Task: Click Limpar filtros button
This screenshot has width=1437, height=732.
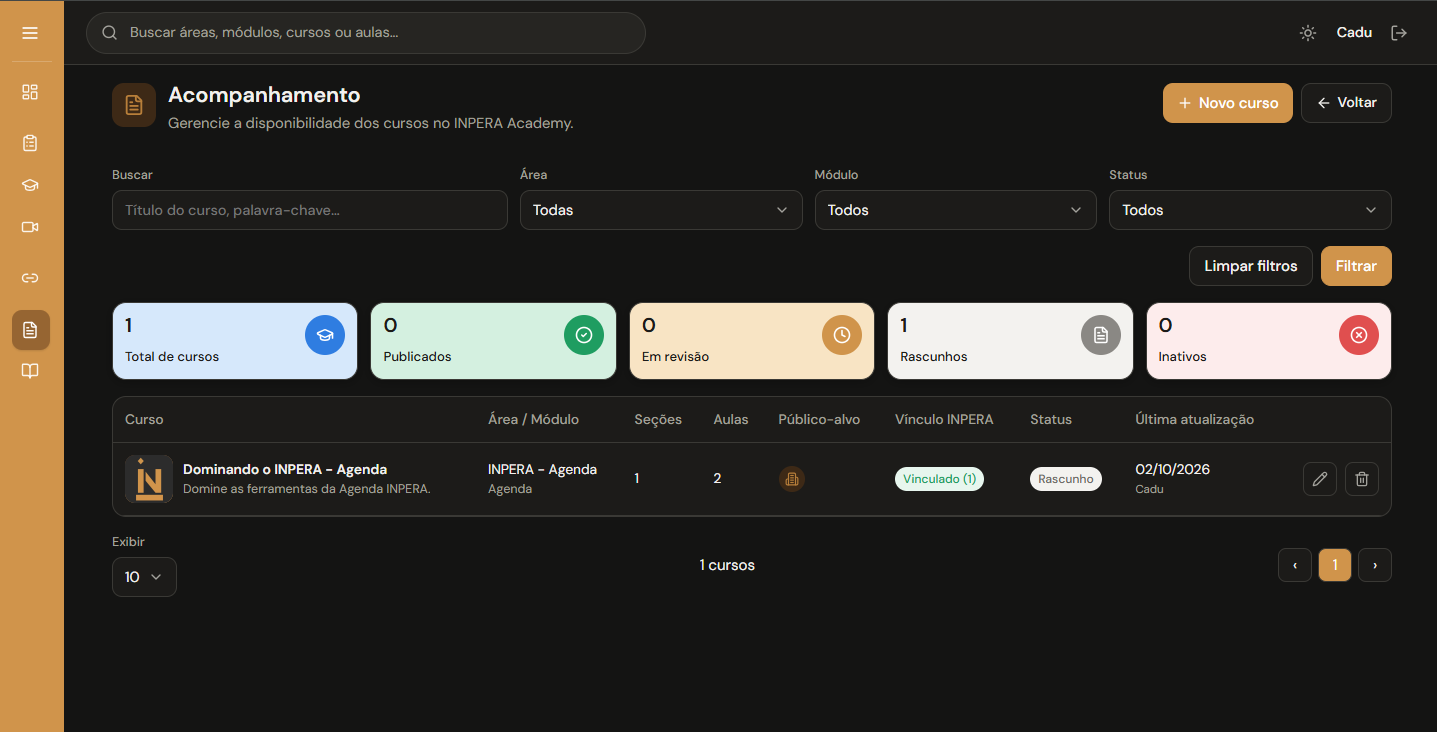Action: point(1251,266)
